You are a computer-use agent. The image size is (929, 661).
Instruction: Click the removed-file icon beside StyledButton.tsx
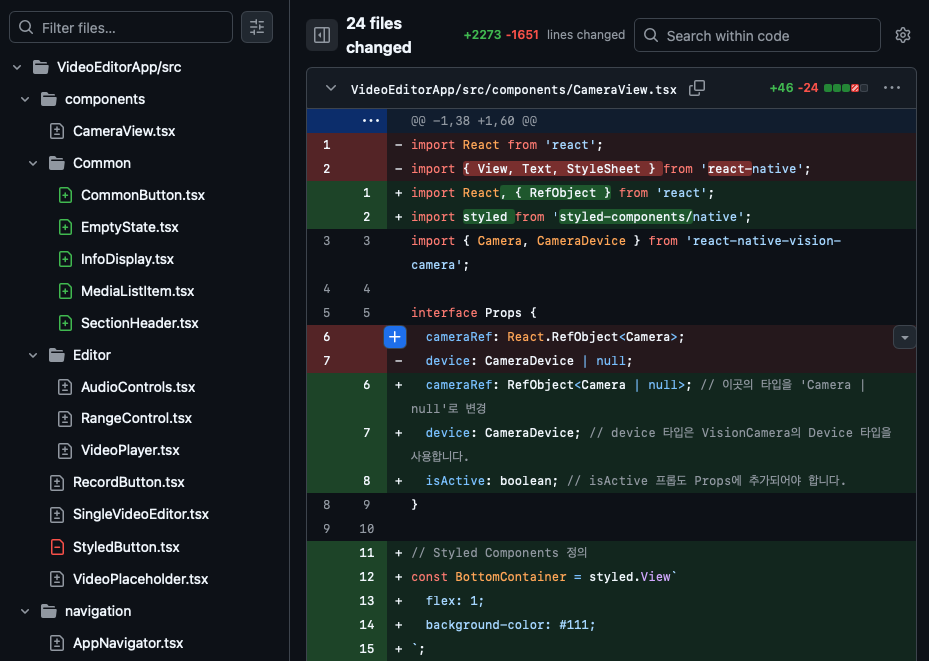[x=57, y=547]
